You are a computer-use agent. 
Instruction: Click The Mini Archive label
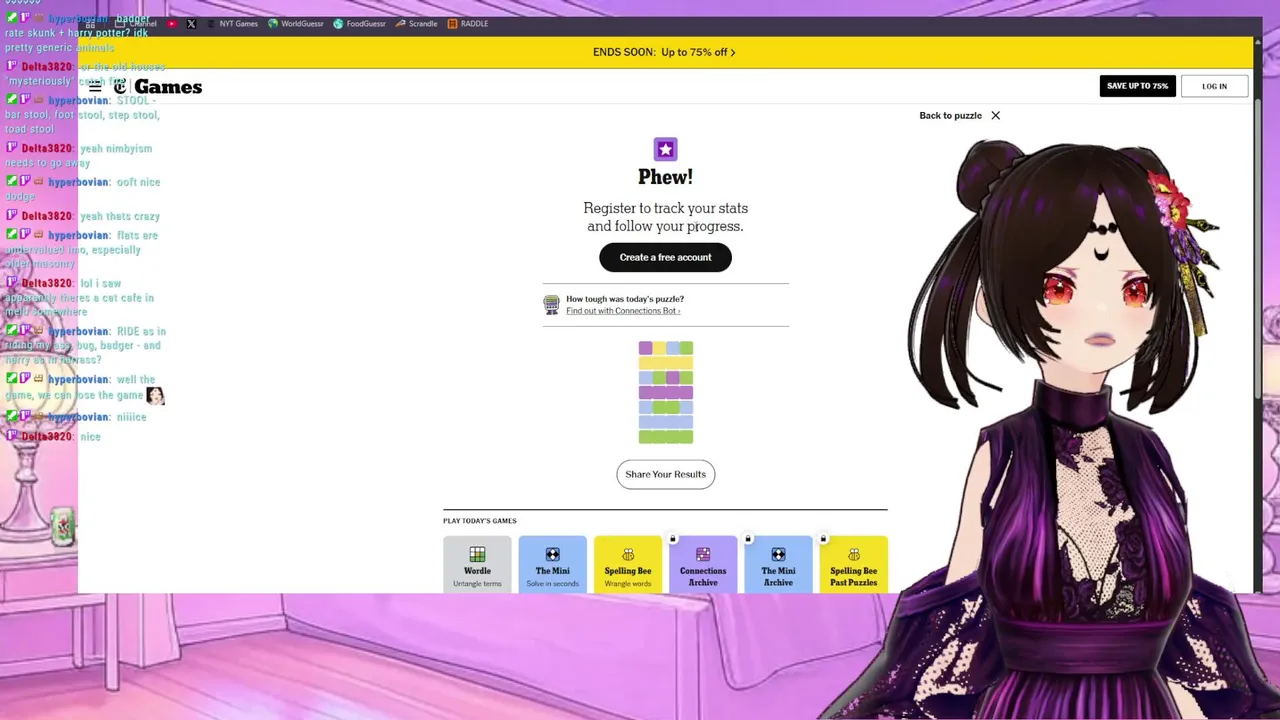pyautogui.click(x=778, y=577)
